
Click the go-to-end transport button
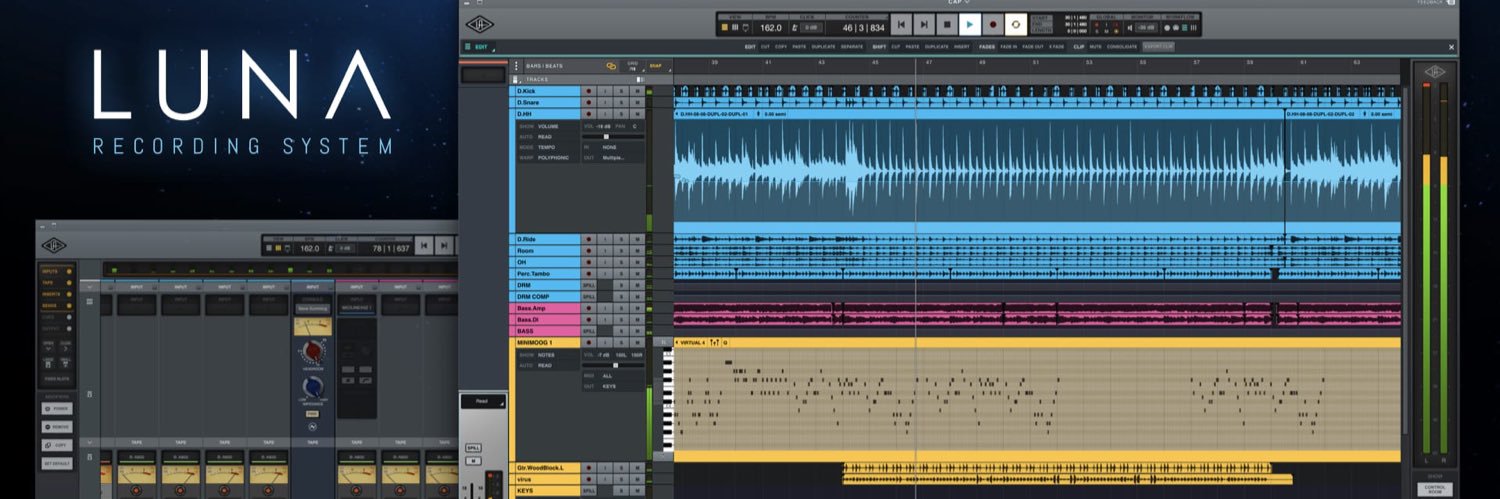point(923,24)
